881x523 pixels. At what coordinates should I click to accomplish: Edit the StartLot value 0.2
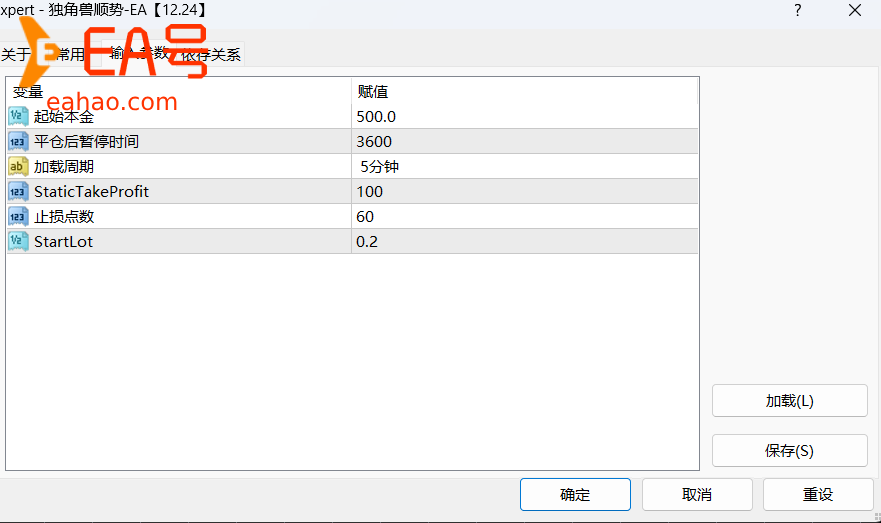[x=525, y=242]
